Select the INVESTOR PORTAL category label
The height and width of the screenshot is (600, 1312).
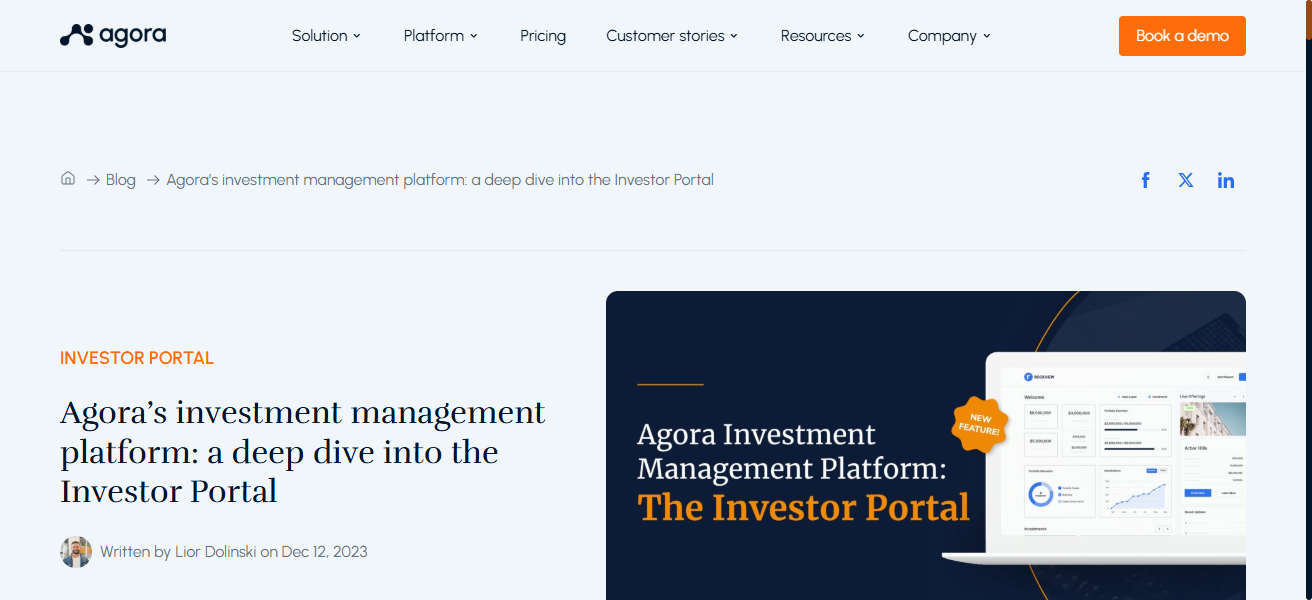137,357
